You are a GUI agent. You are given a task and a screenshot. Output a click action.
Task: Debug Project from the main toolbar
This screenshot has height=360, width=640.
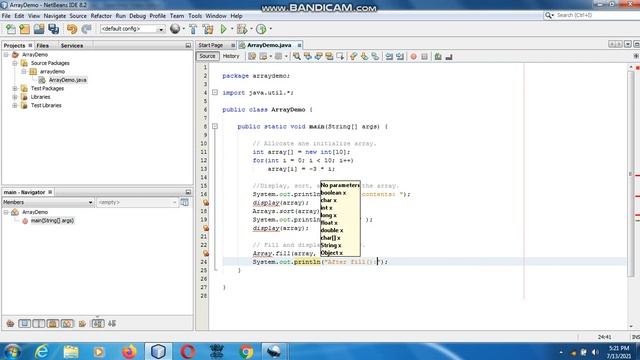(x=242, y=29)
